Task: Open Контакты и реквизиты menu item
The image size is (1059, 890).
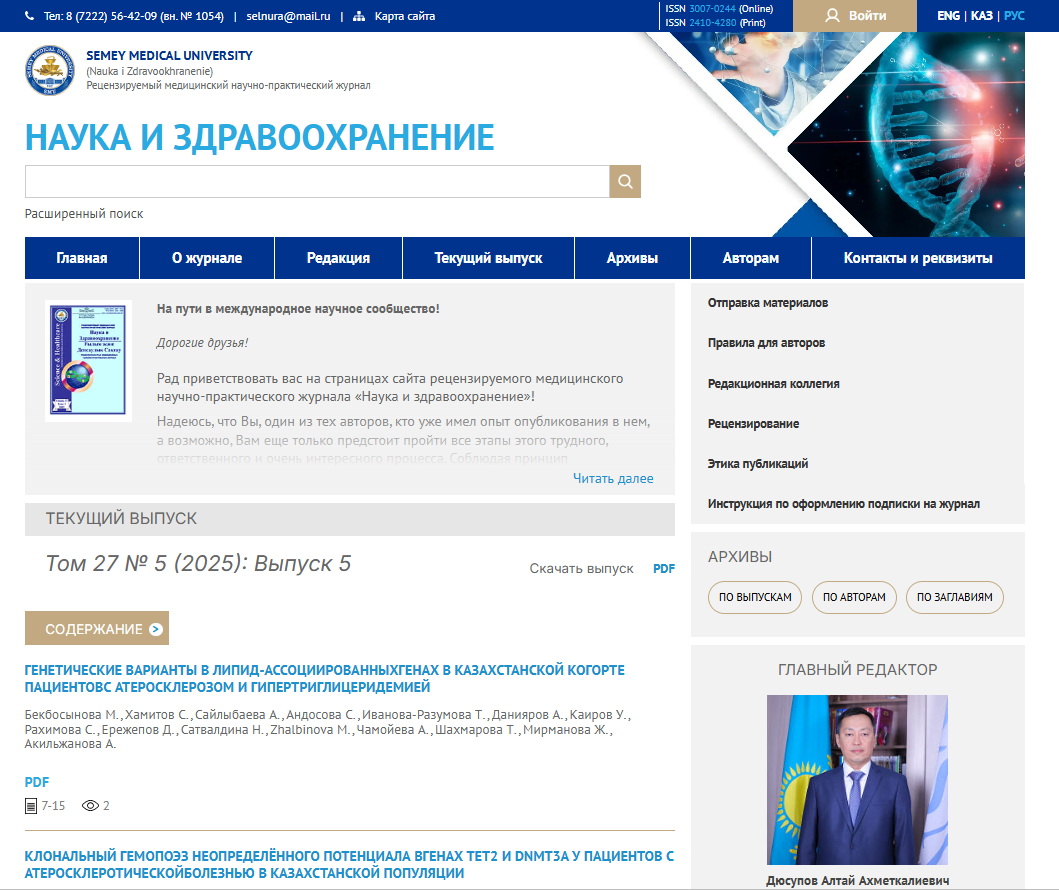Action: pyautogui.click(x=918, y=258)
